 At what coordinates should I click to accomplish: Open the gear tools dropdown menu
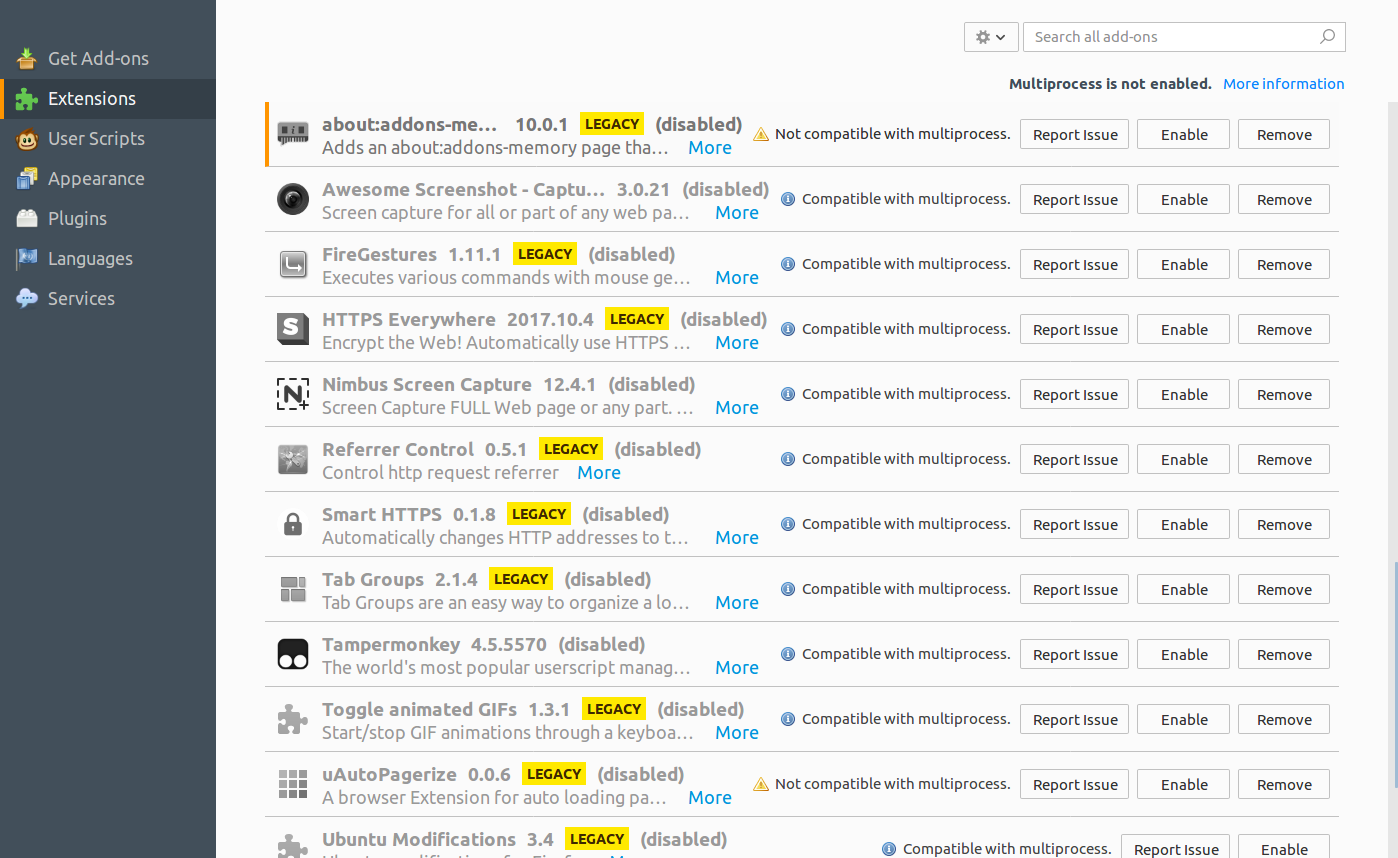991,37
